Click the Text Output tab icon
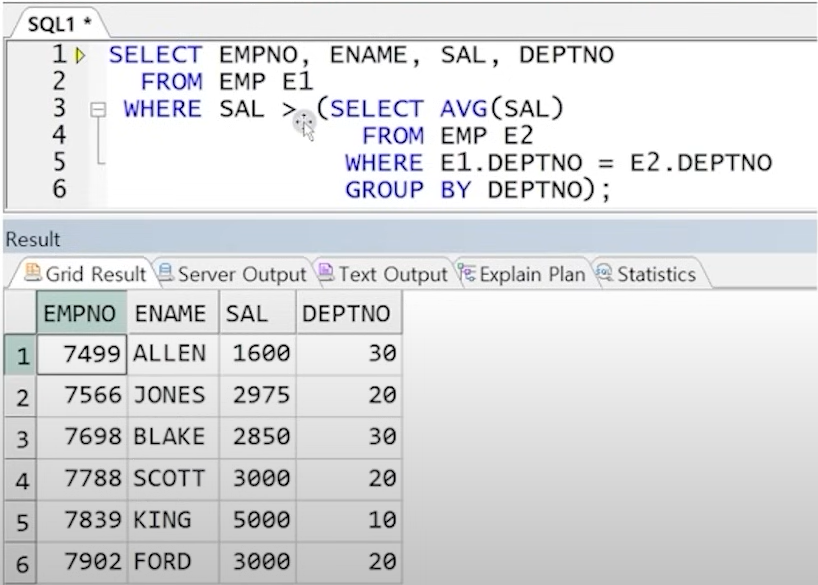The image size is (818, 585). tap(326, 272)
